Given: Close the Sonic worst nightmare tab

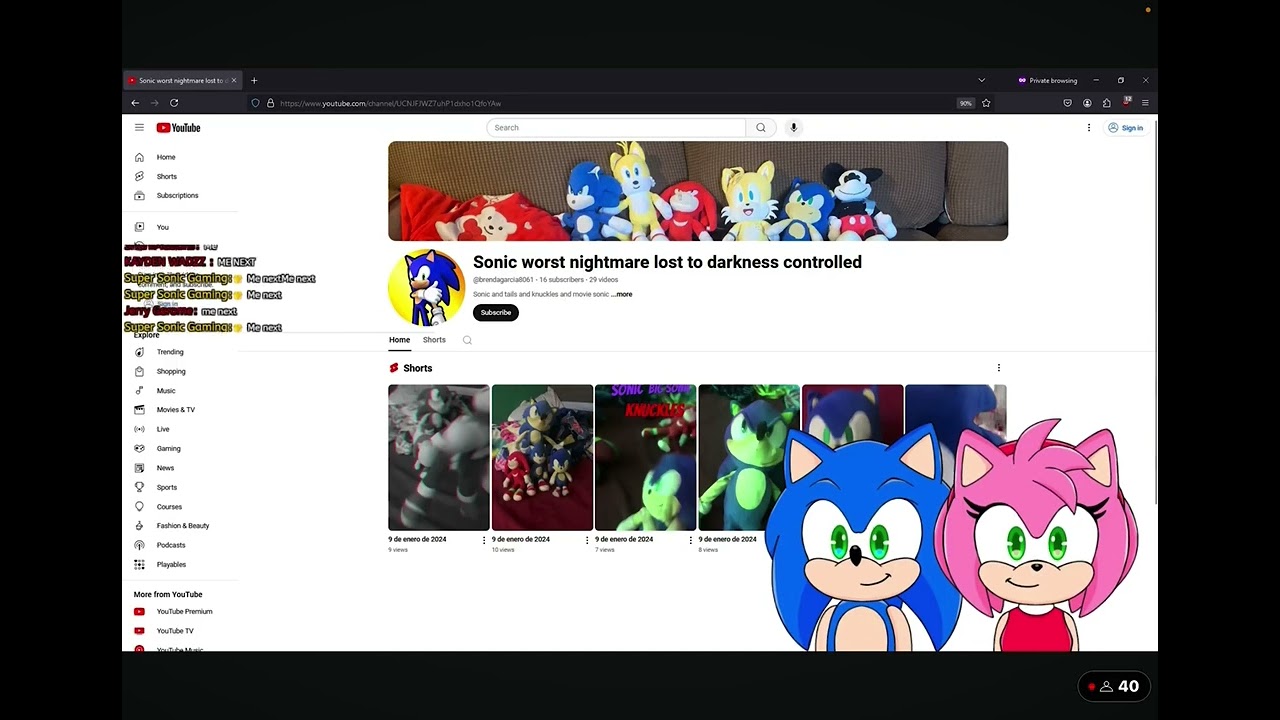Looking at the screenshot, I should point(234,80).
